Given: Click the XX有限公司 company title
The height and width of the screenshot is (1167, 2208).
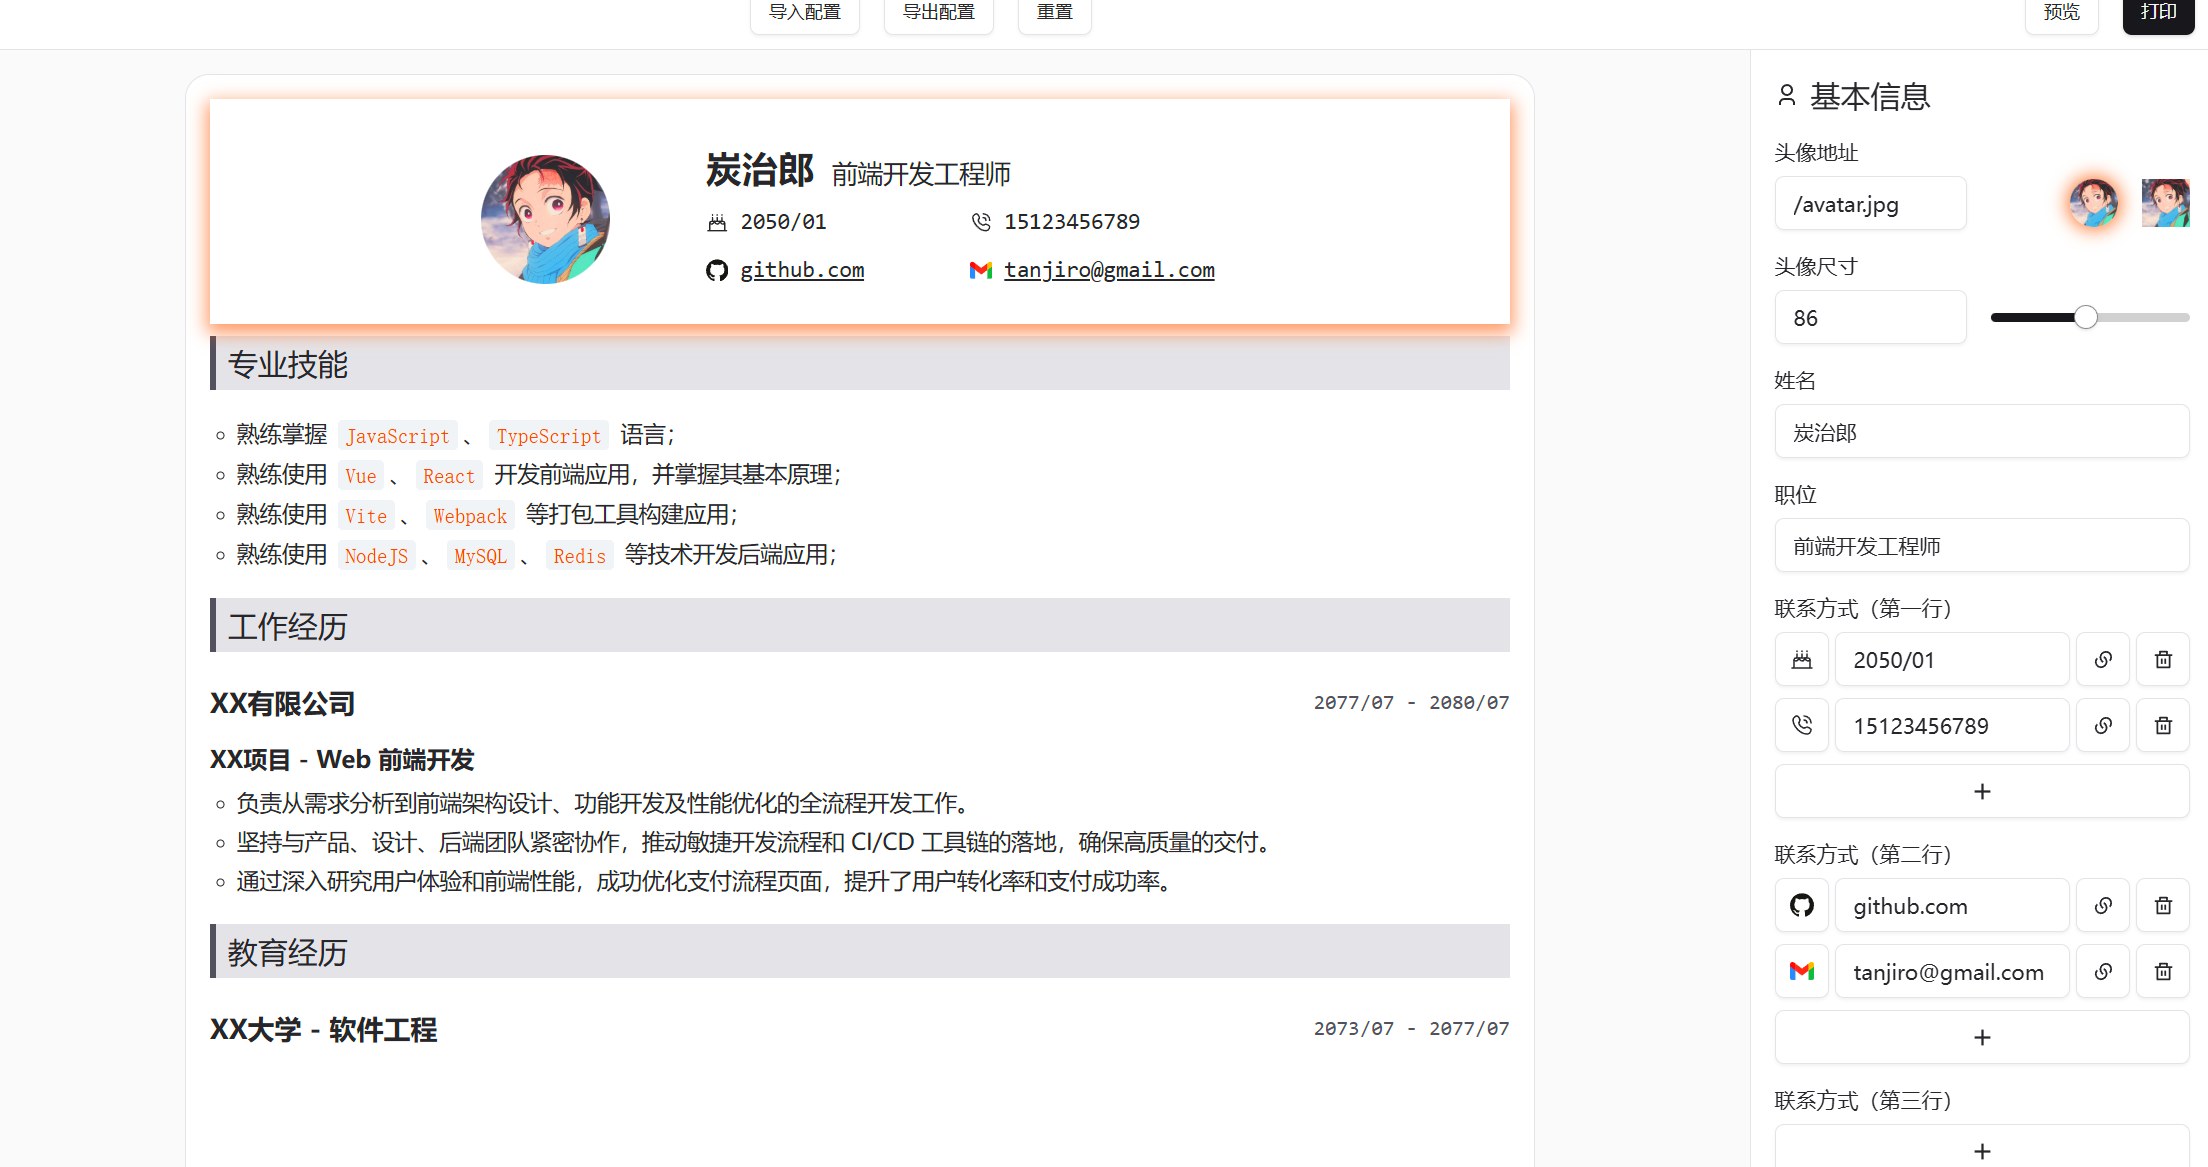Looking at the screenshot, I should [283, 704].
